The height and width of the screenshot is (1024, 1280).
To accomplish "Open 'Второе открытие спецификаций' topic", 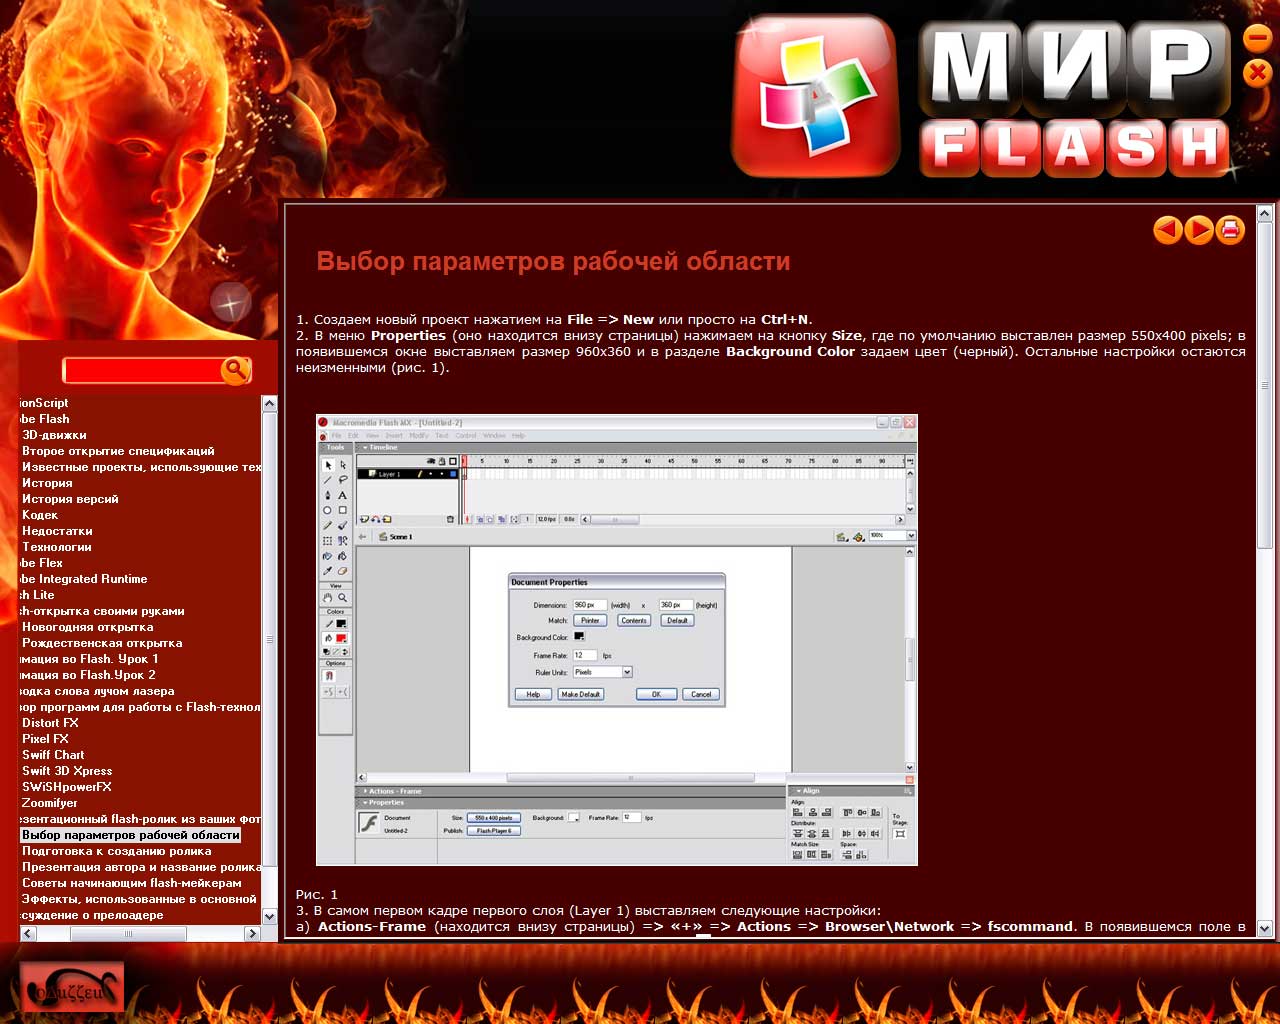I will 118,451.
